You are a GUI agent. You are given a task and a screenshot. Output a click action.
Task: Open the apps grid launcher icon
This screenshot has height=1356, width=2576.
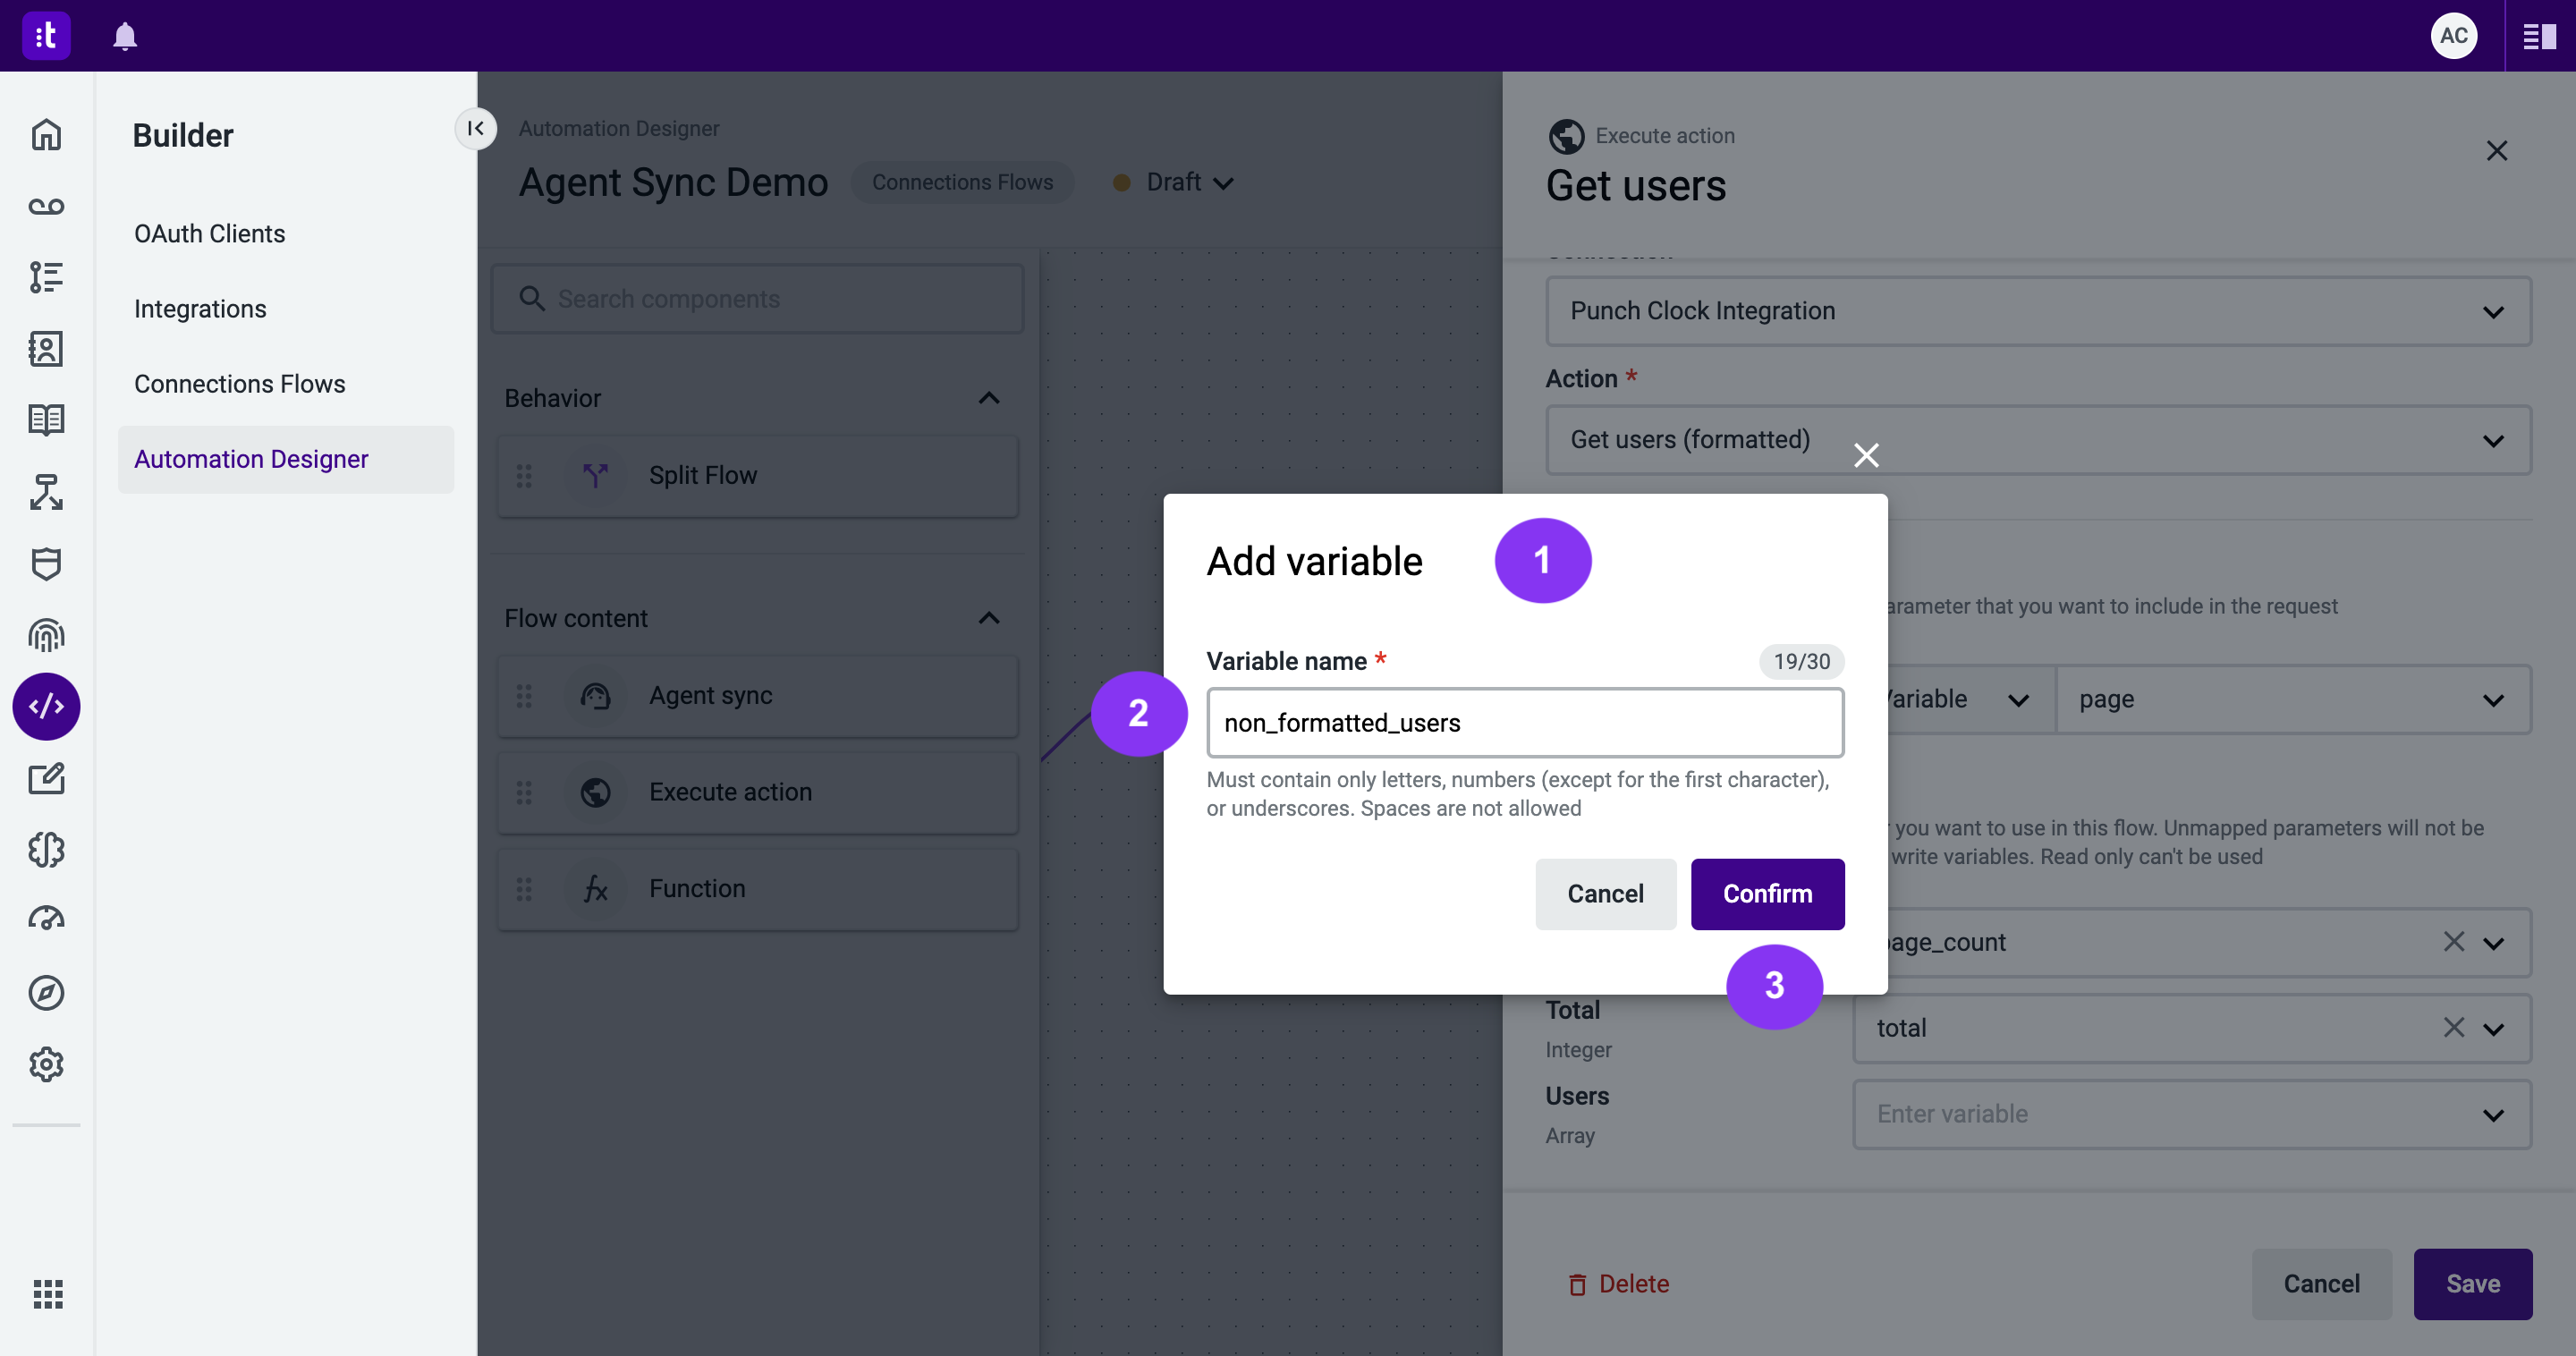click(48, 1294)
